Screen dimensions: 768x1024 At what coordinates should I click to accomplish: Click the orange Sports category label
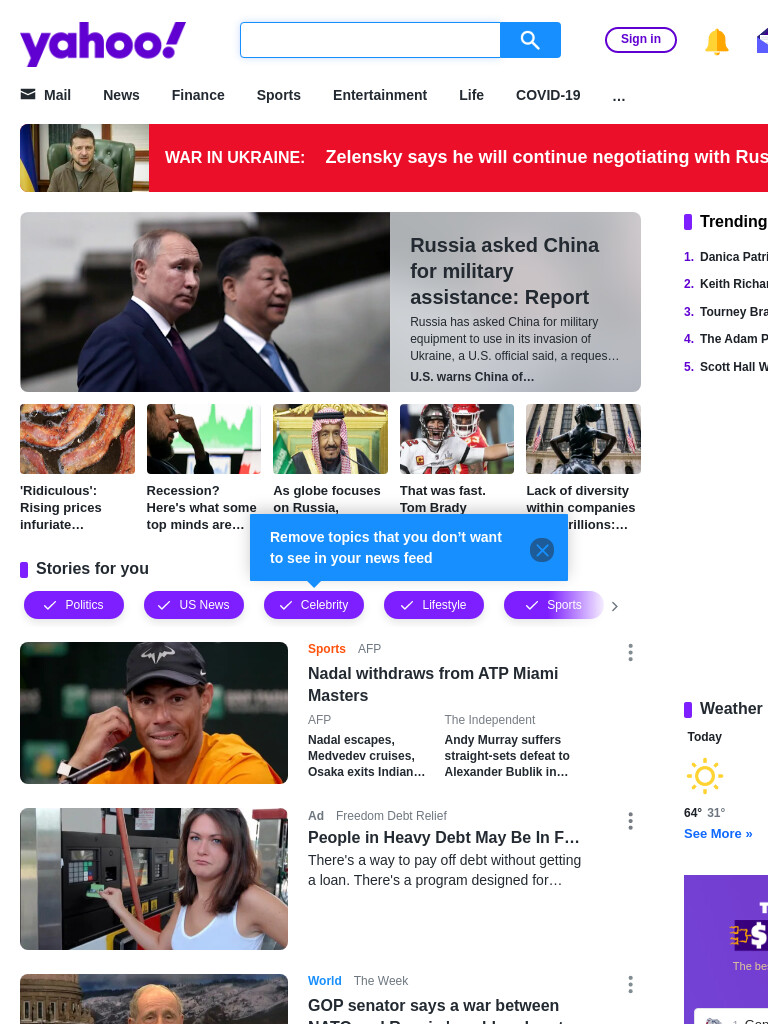327,649
